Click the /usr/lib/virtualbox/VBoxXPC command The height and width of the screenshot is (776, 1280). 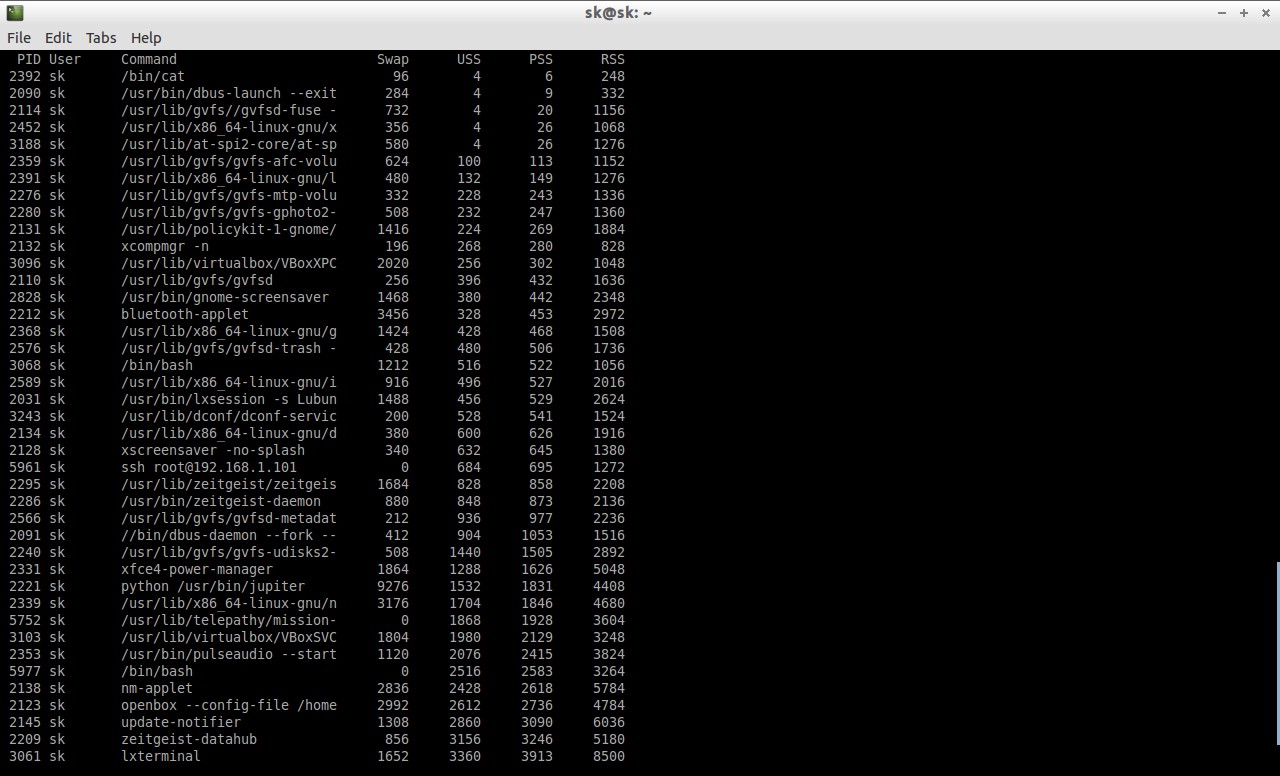pyautogui.click(x=229, y=263)
